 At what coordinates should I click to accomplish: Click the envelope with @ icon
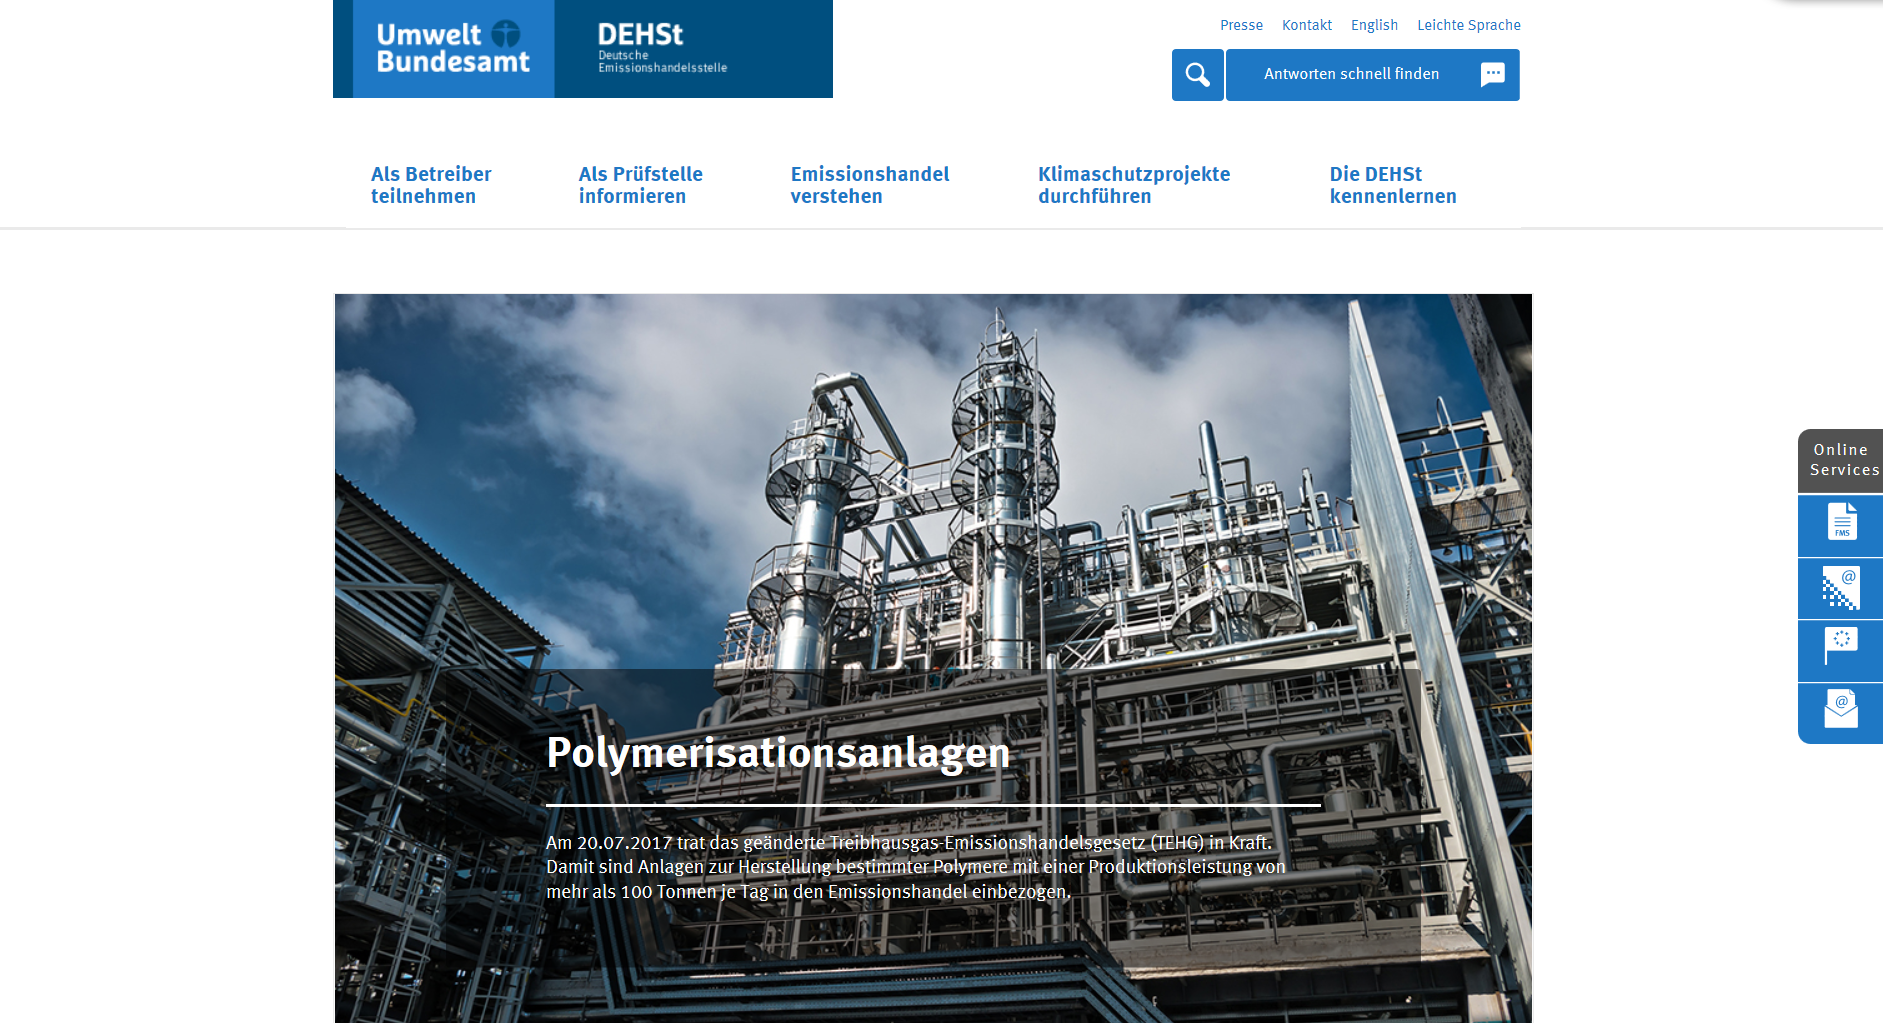click(1841, 712)
